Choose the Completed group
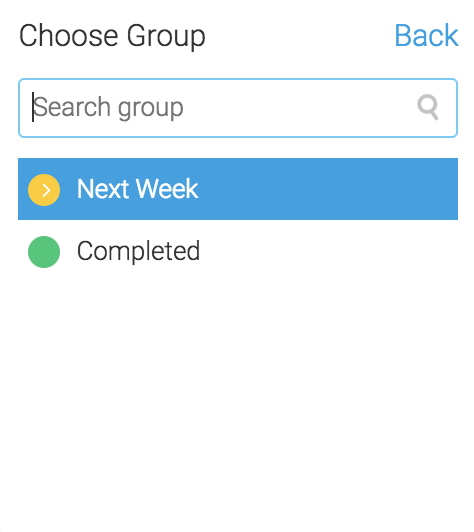Screen dimensions: 474x532 (238, 251)
